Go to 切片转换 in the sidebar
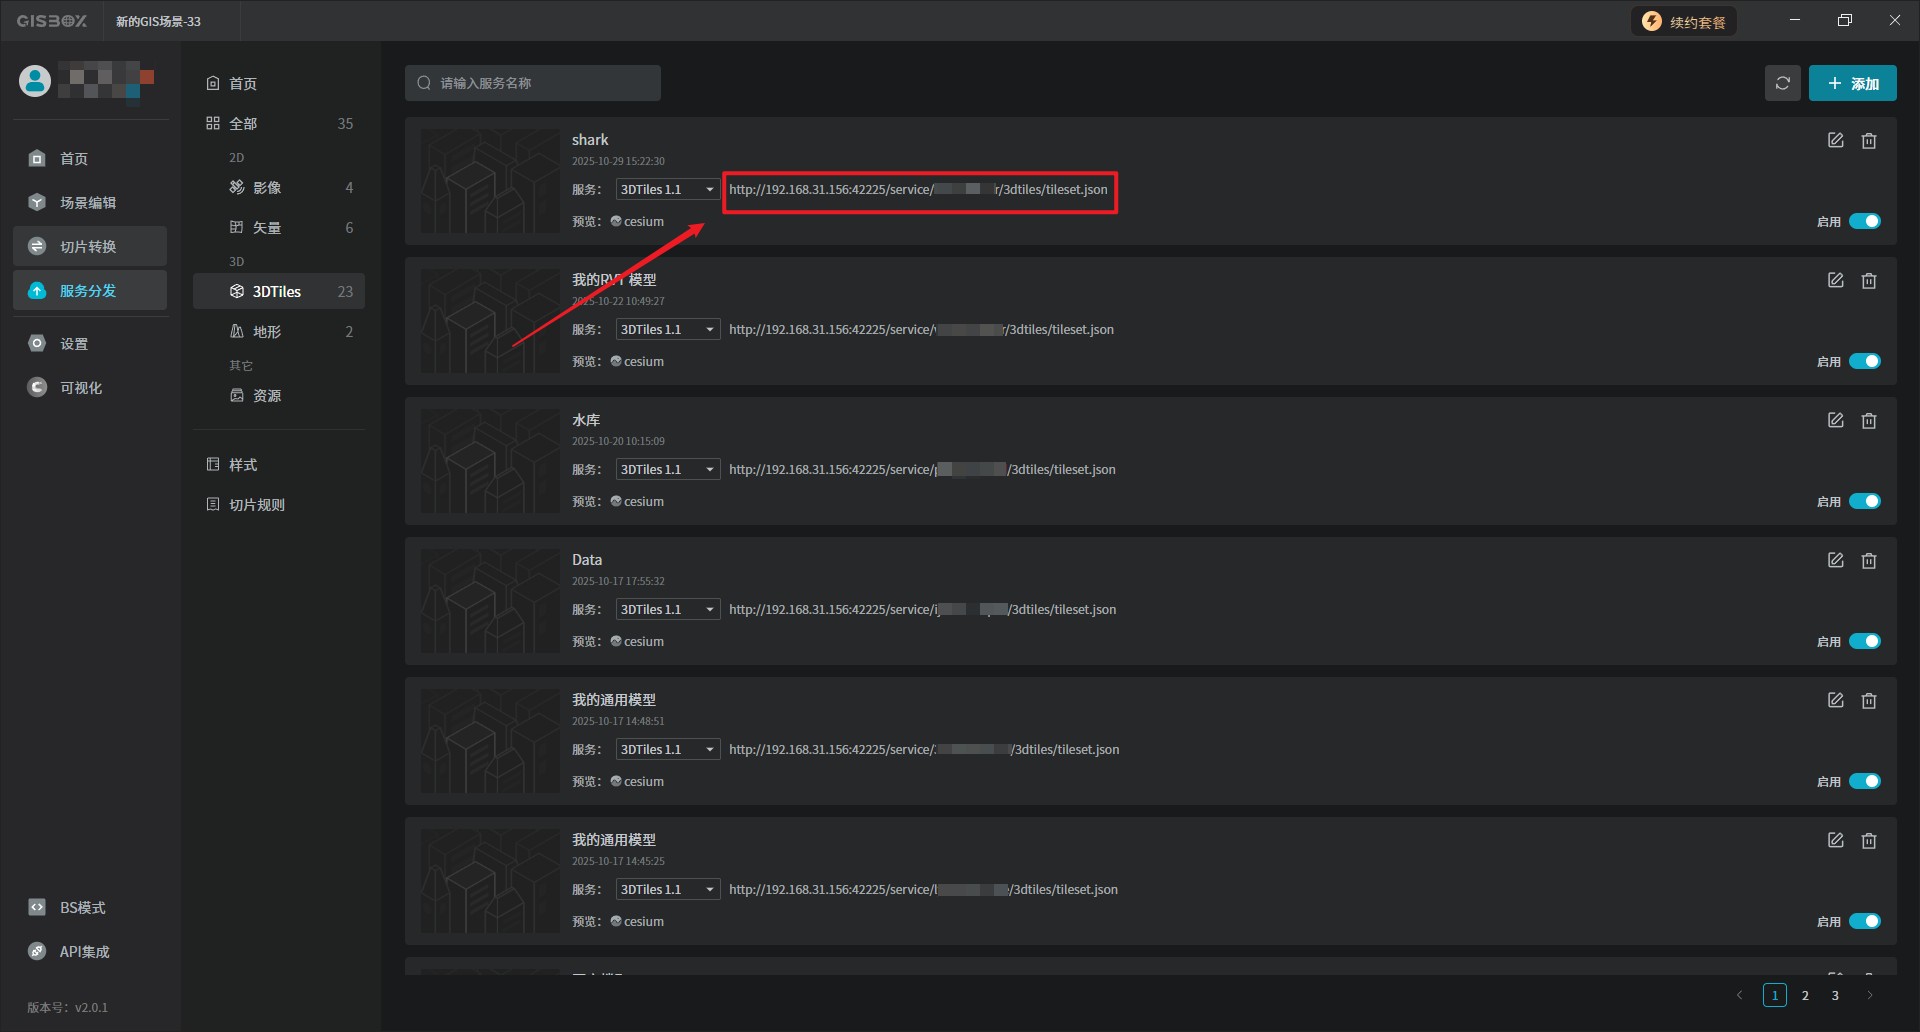 pyautogui.click(x=88, y=247)
